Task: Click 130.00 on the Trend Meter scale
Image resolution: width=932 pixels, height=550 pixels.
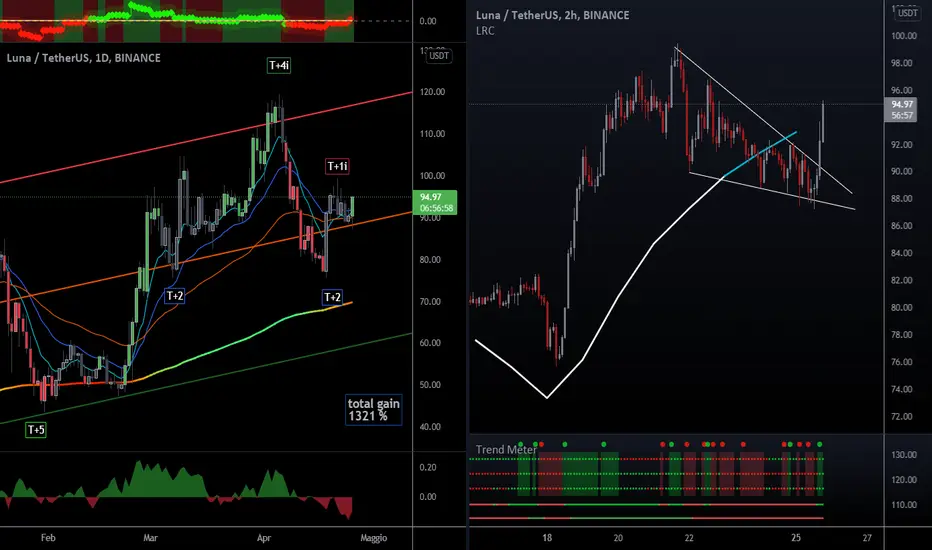Action: click(904, 455)
